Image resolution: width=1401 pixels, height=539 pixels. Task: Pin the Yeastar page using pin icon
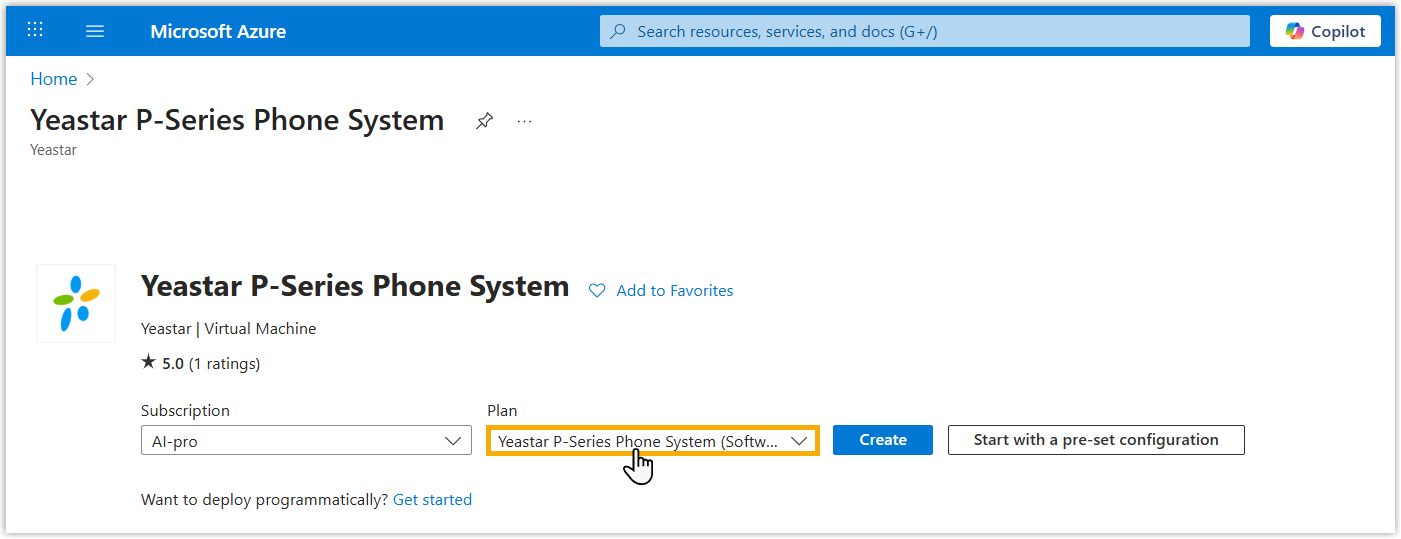(x=484, y=121)
